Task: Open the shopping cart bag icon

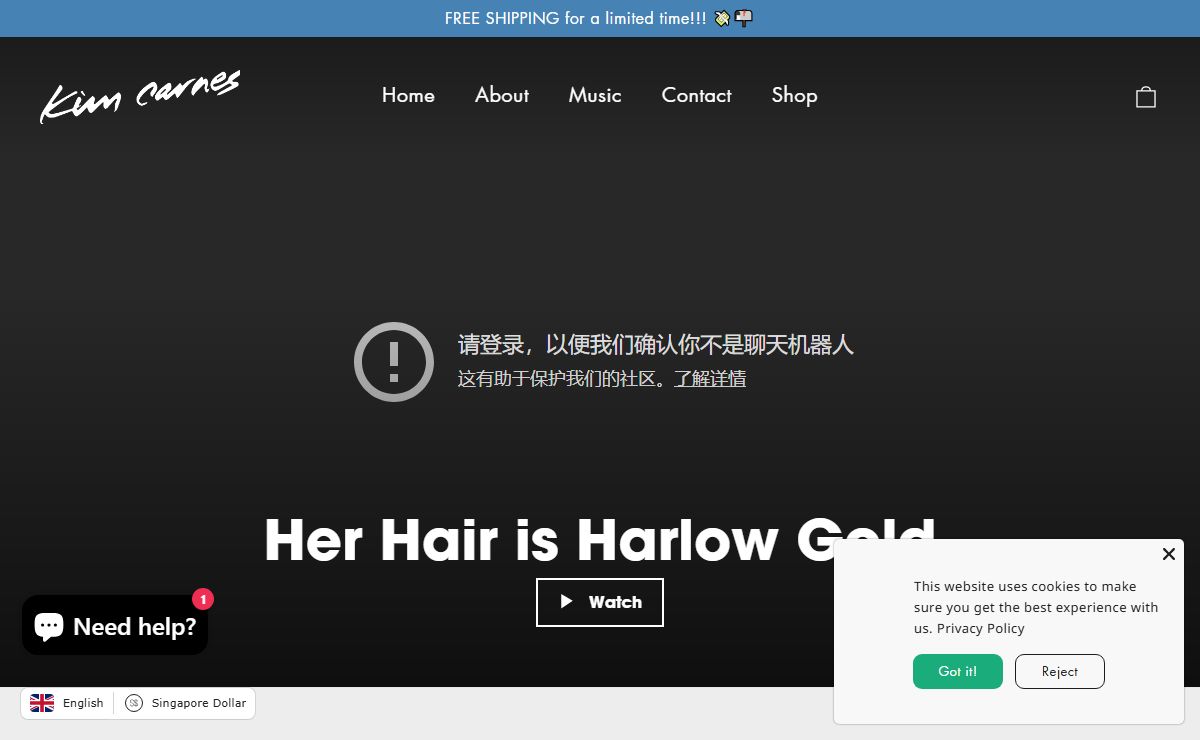Action: coord(1145,97)
